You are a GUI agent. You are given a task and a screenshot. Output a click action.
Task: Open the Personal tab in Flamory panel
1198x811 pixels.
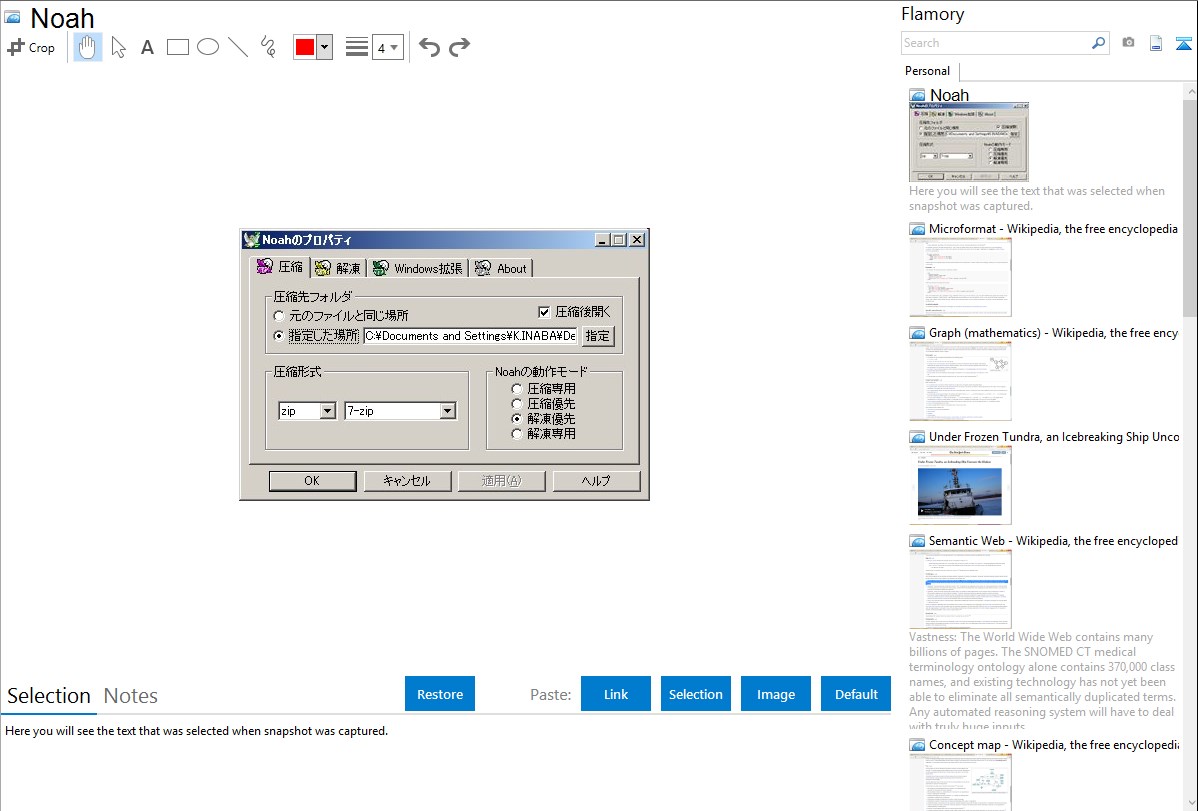point(928,71)
